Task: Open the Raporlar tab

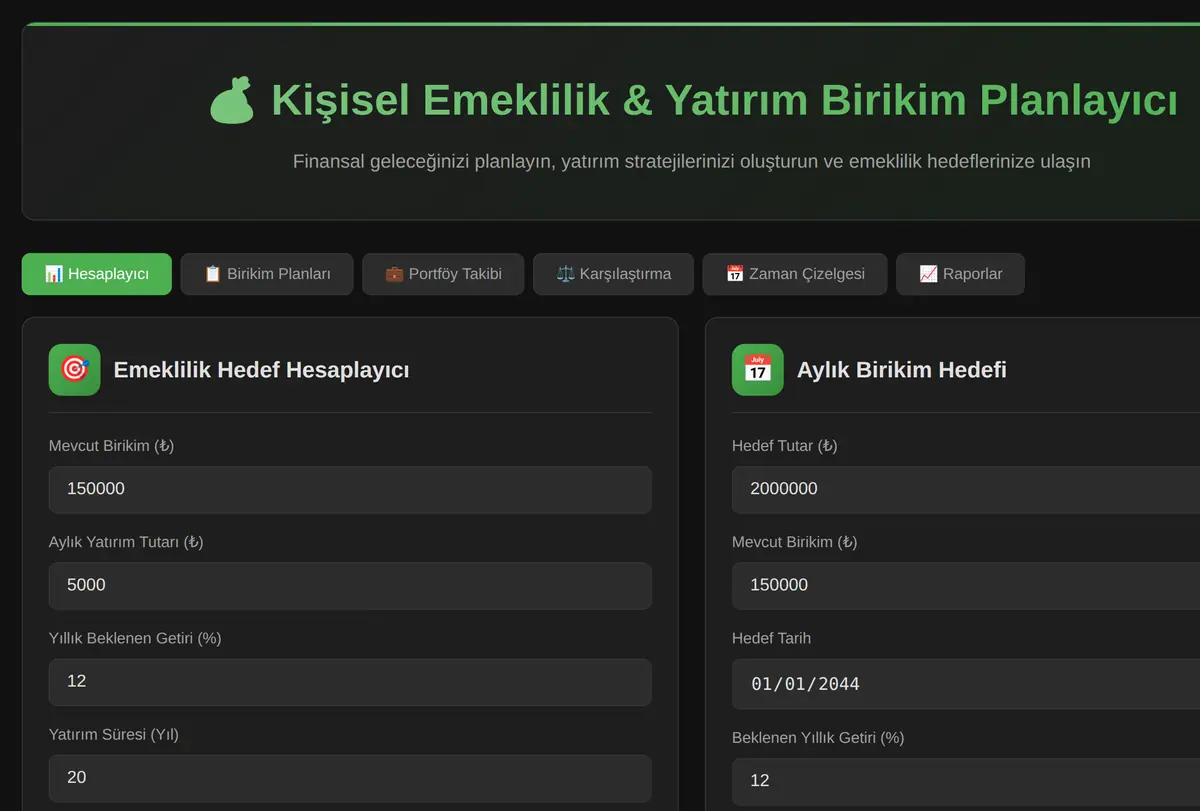Action: tap(960, 274)
